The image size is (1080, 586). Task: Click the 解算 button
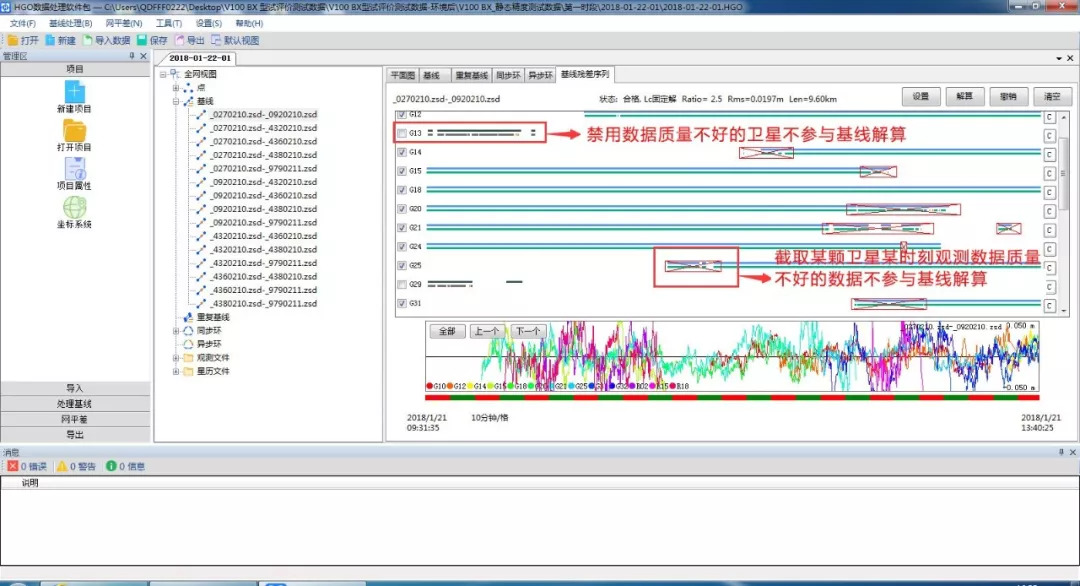[x=964, y=97]
